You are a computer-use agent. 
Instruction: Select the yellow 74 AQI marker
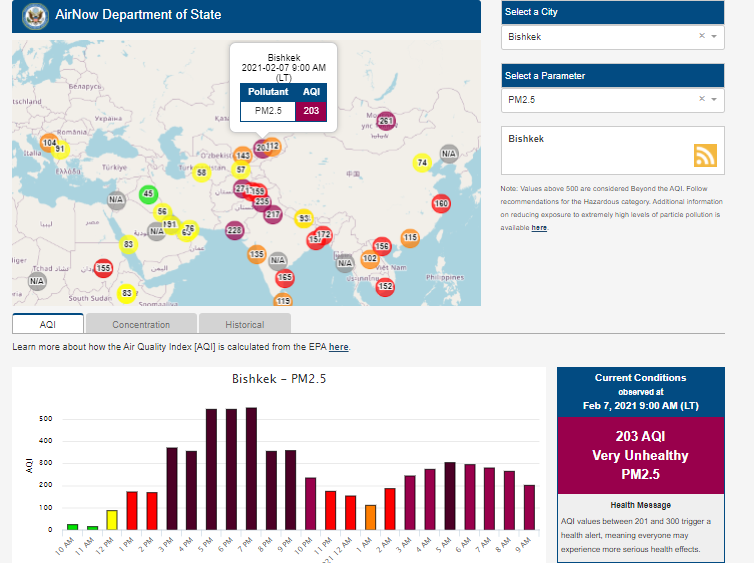point(422,162)
